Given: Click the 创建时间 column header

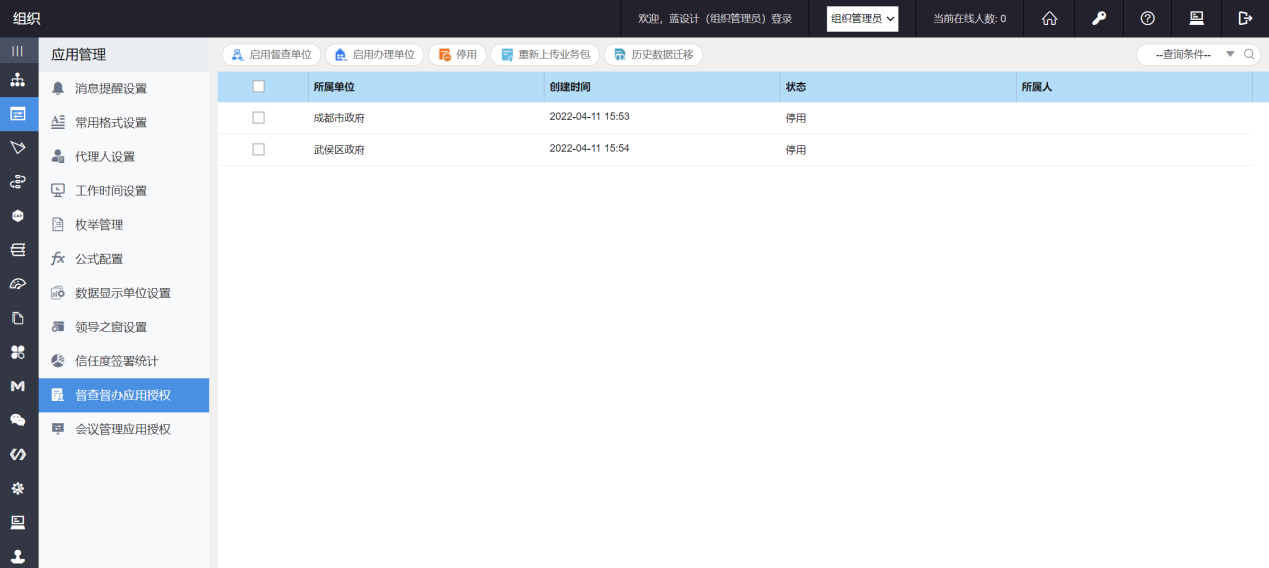Looking at the screenshot, I should point(570,87).
